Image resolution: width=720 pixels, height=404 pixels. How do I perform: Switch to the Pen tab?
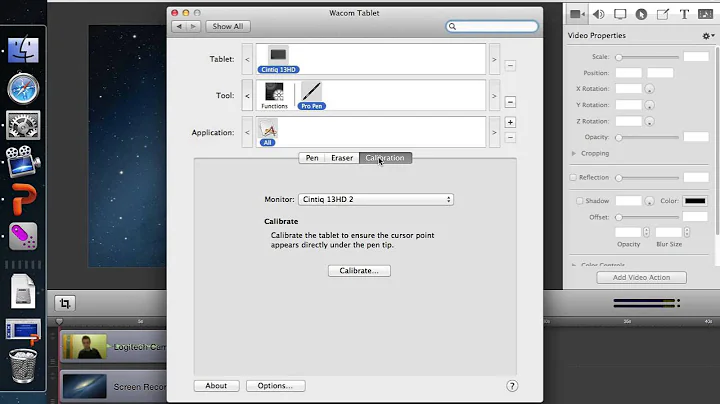pyautogui.click(x=312, y=158)
